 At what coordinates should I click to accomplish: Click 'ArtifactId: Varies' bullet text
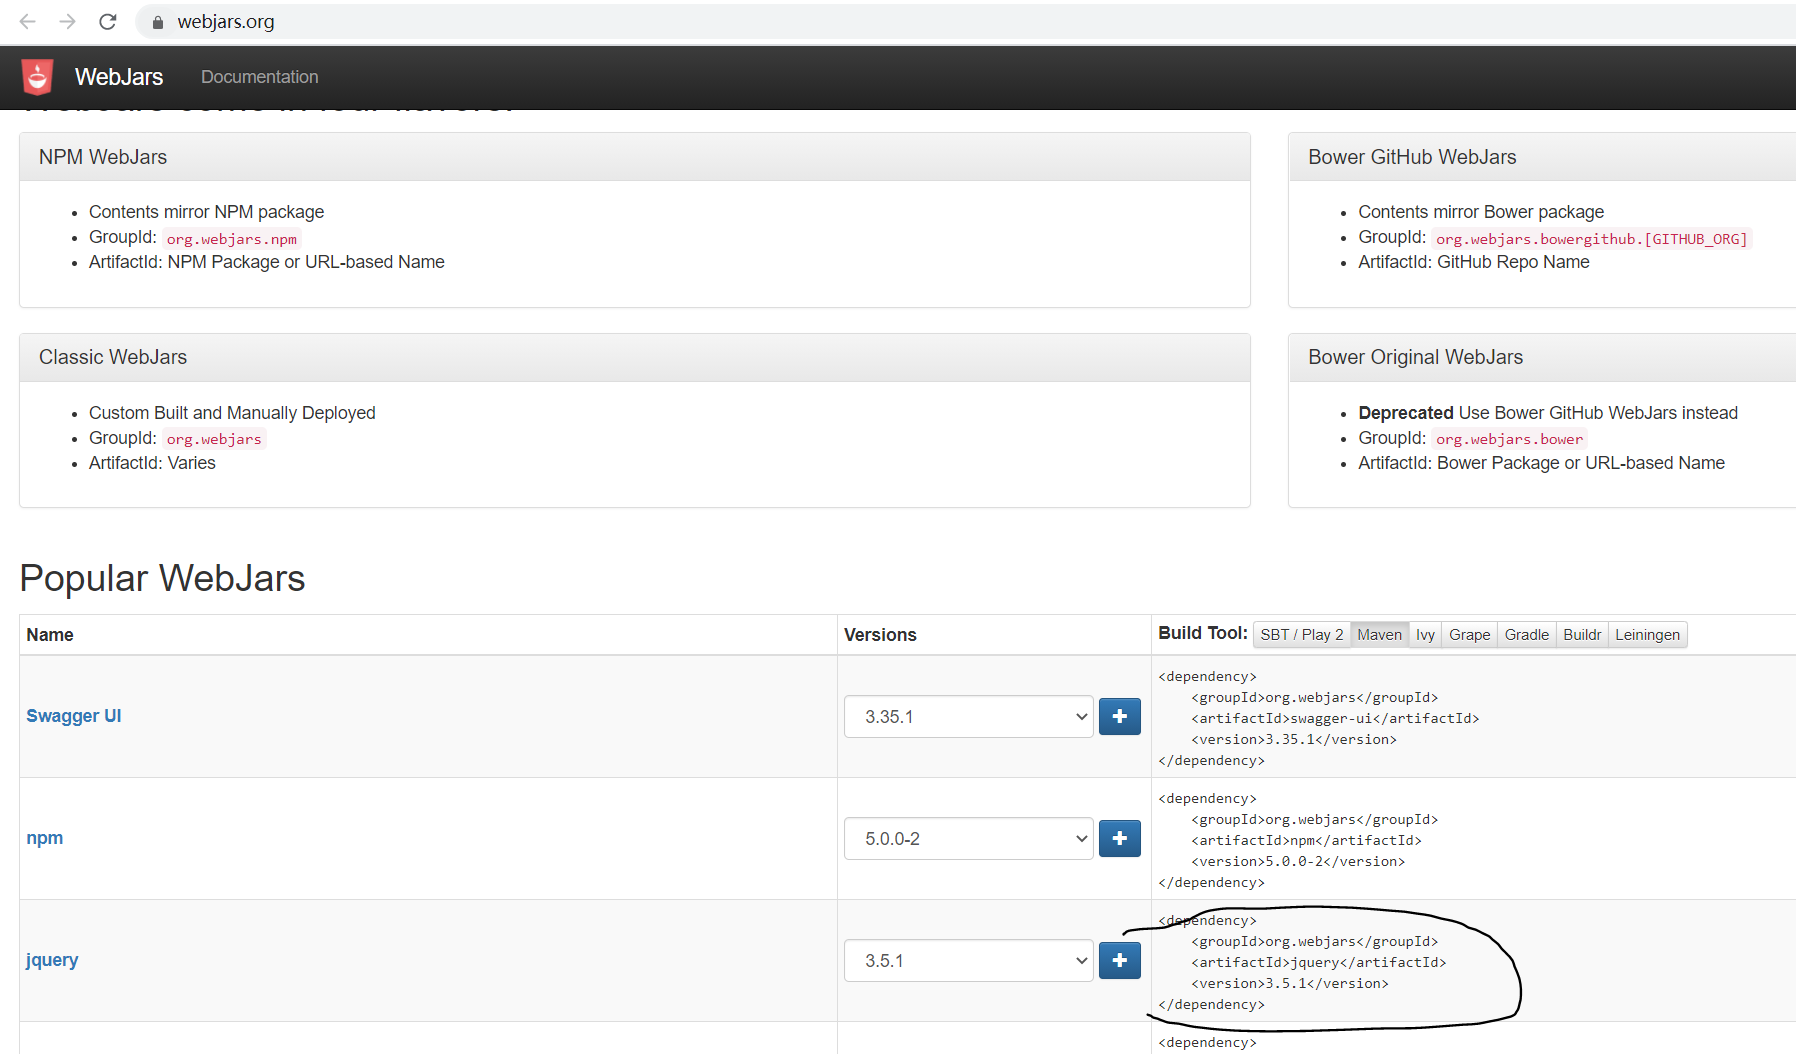tap(152, 463)
